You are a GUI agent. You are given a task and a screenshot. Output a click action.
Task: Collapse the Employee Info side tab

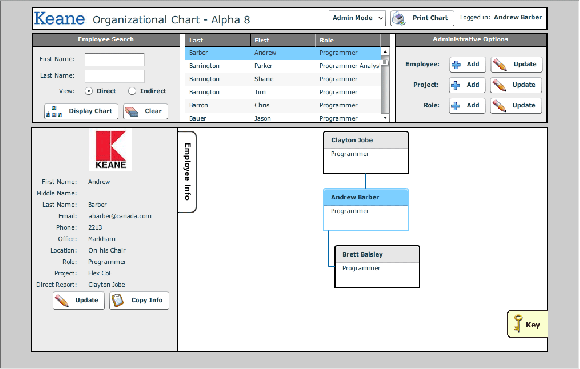coord(187,172)
